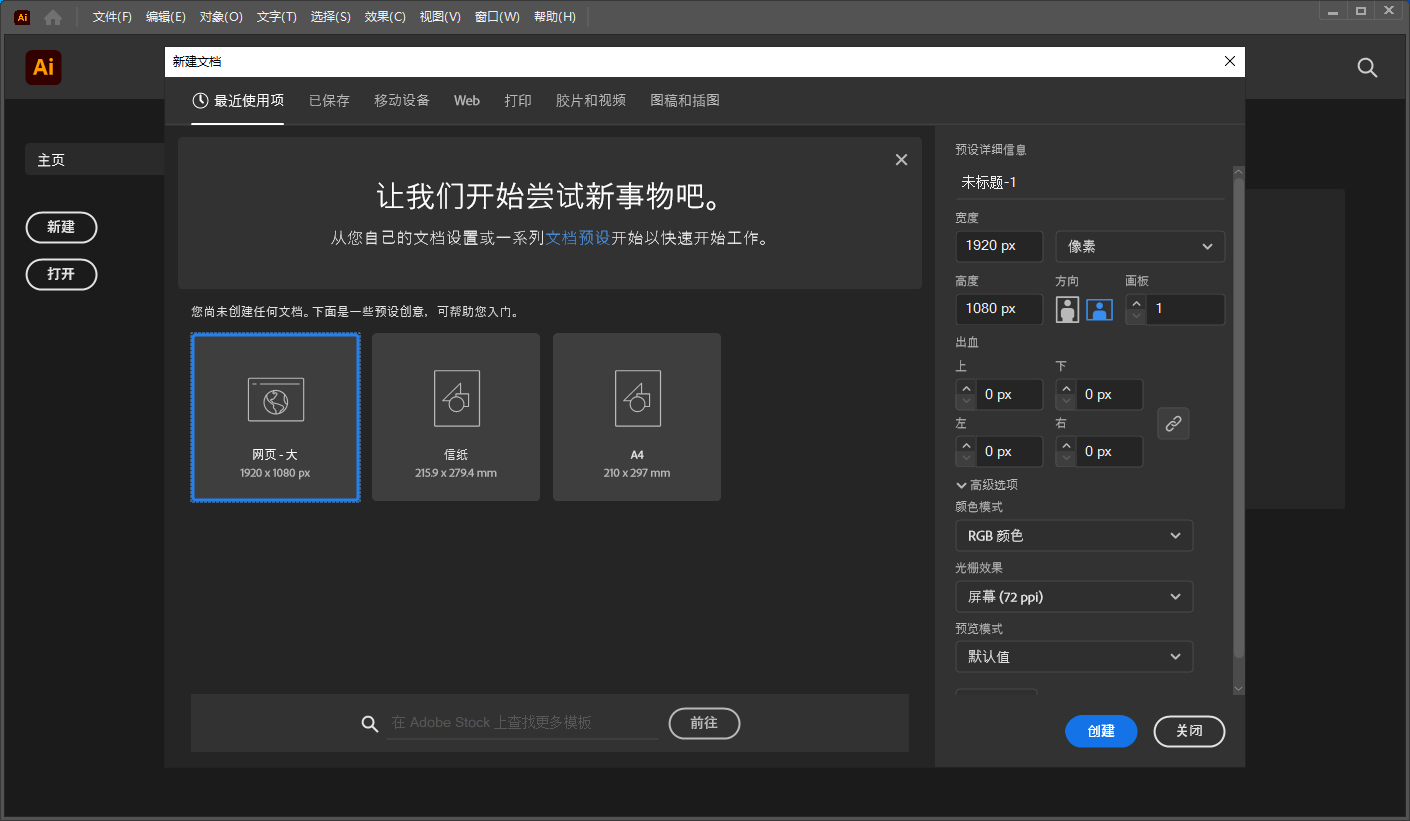Viewport: 1410px width, 821px height.
Task: Click the 创建 button
Action: pyautogui.click(x=1101, y=731)
